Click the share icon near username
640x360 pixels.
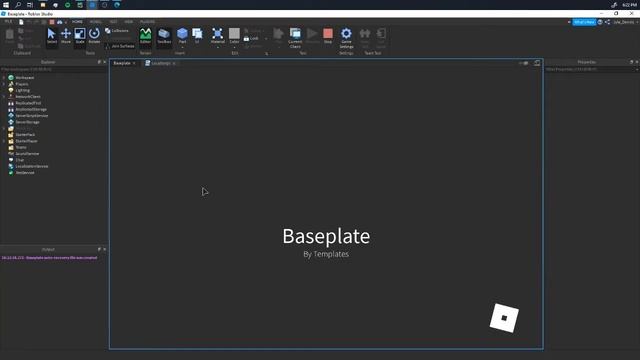pyautogui.click(x=607, y=22)
